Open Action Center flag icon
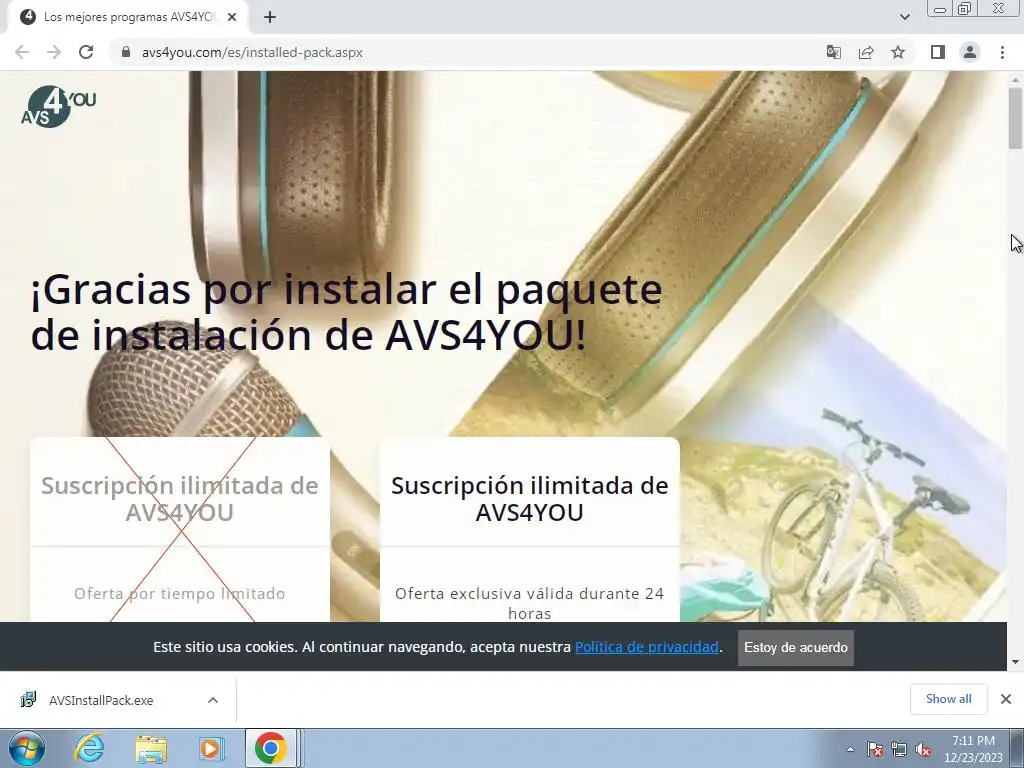Screen dimensions: 1024x768 click(875, 750)
